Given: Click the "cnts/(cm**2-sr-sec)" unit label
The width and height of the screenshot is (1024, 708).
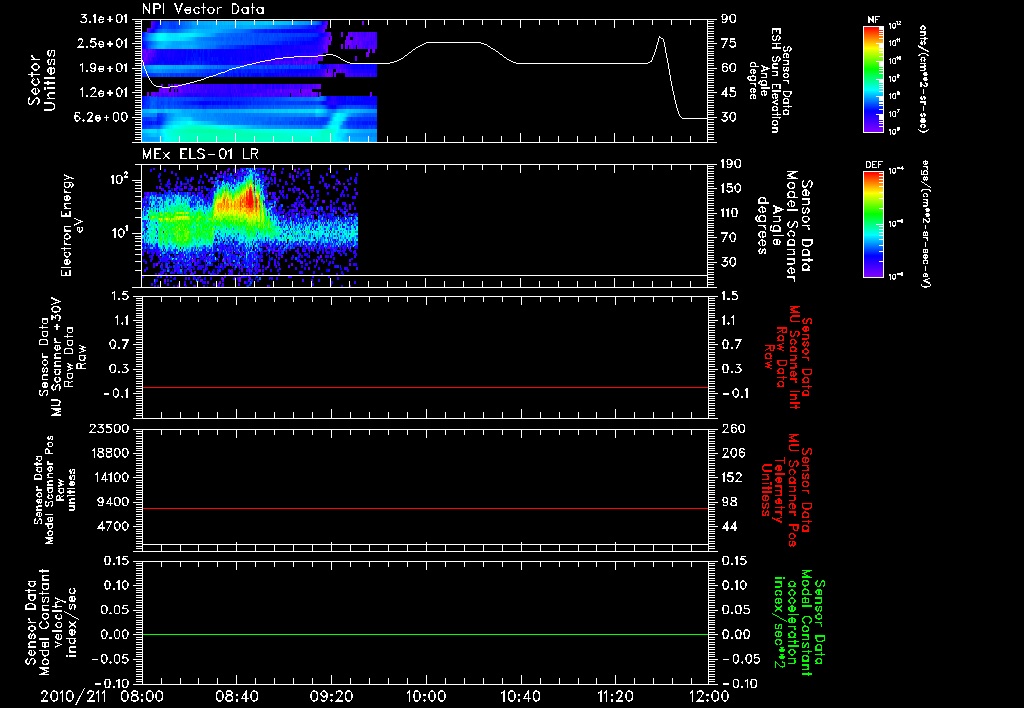Looking at the screenshot, I should tap(923, 78).
